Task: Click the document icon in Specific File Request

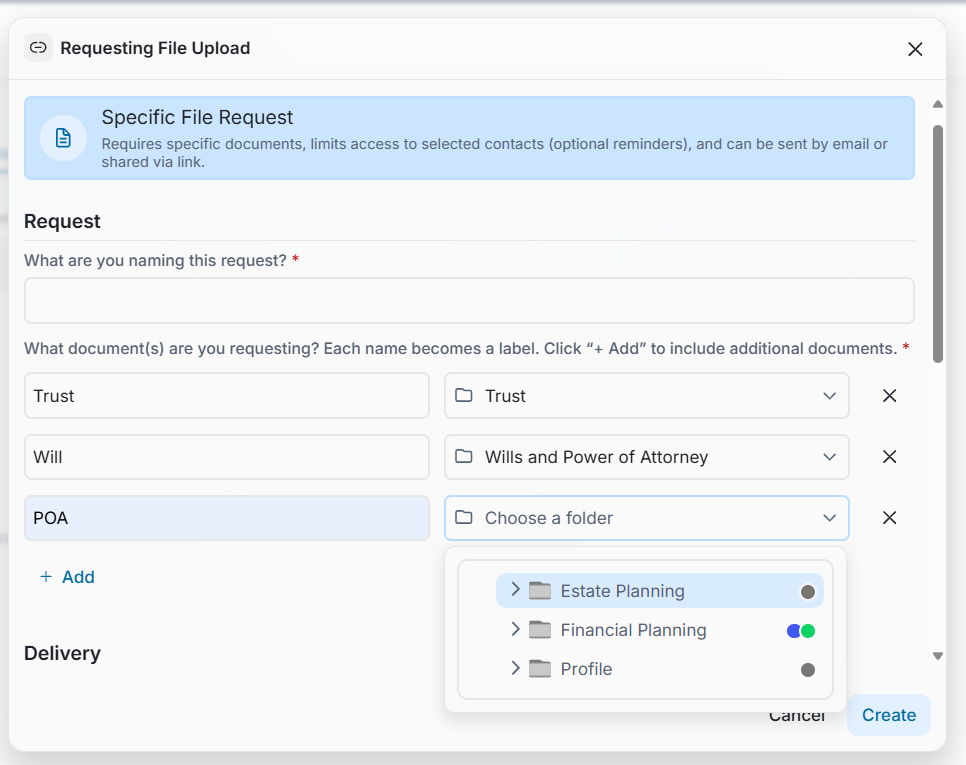Action: [63, 138]
